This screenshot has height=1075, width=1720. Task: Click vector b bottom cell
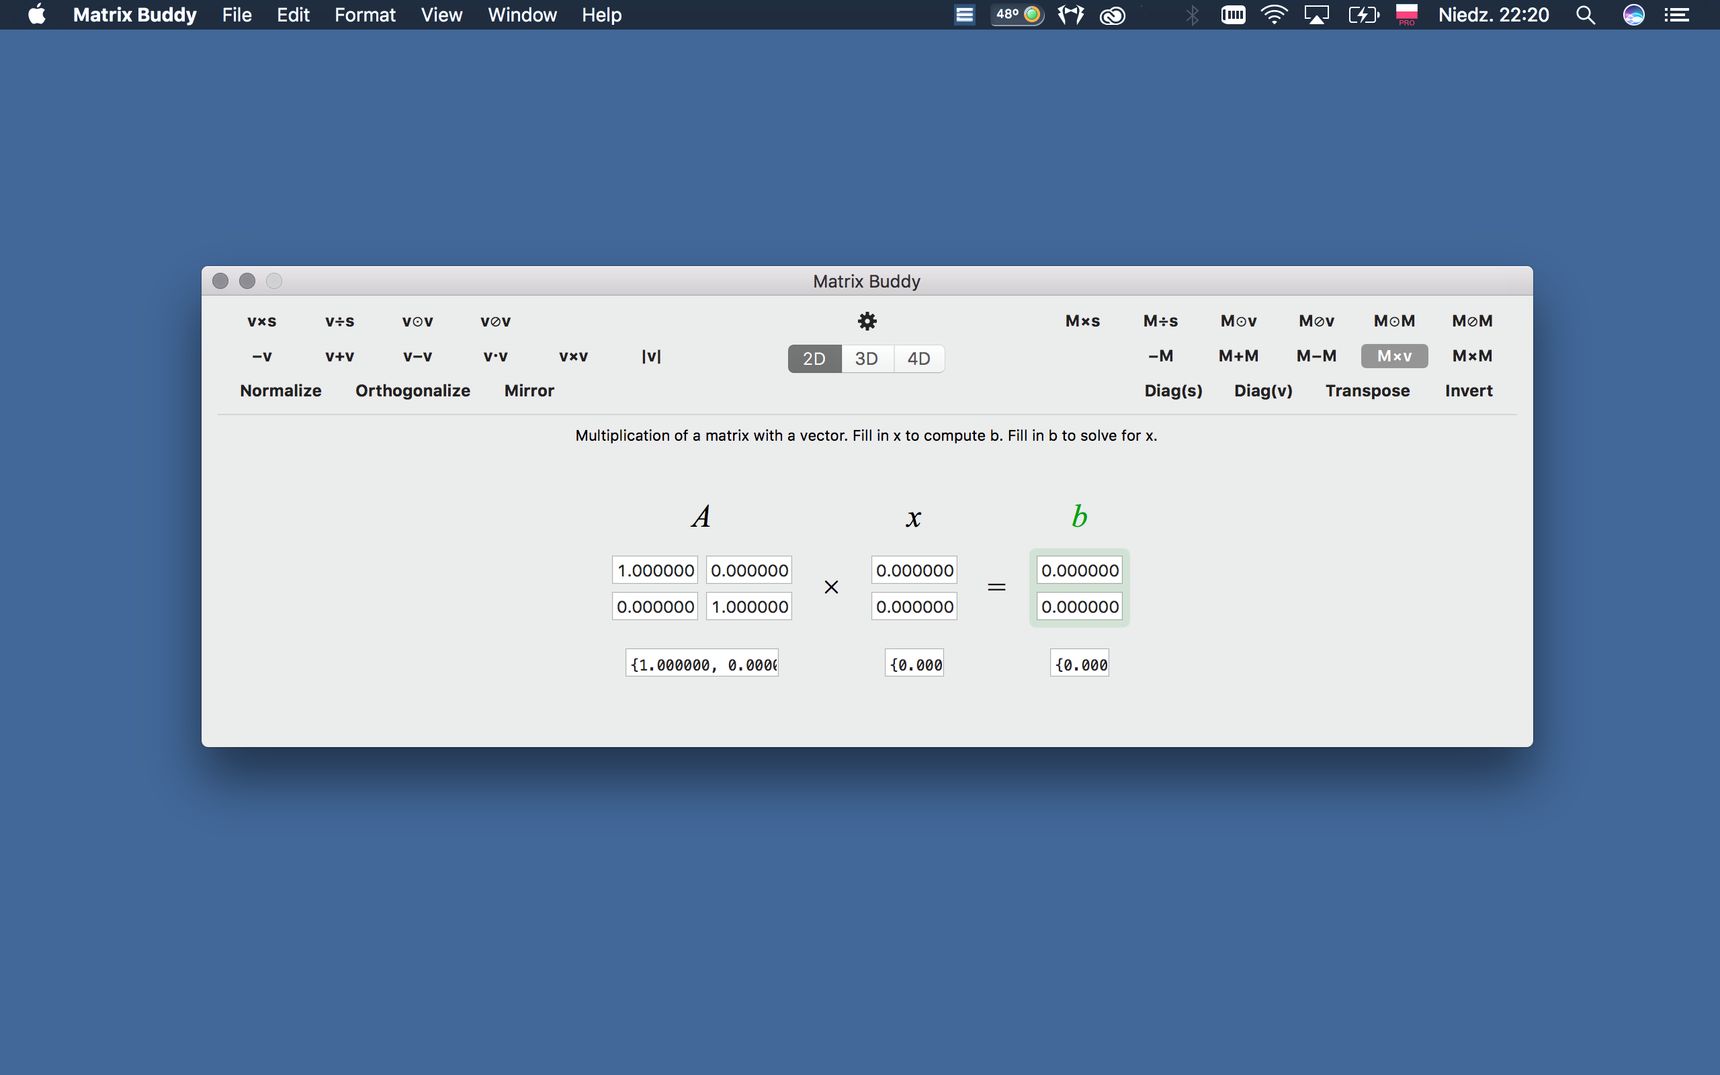pos(1080,607)
